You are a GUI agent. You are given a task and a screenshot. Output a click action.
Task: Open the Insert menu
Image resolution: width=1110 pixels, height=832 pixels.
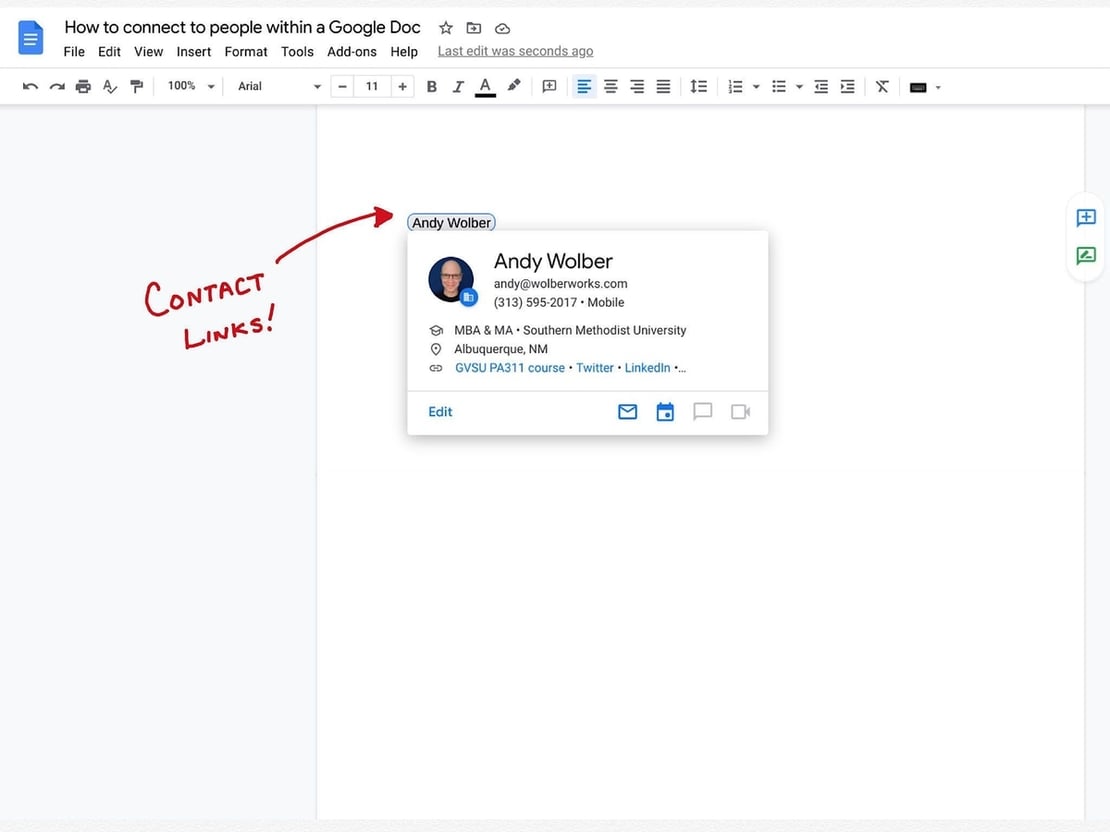pyautogui.click(x=193, y=51)
